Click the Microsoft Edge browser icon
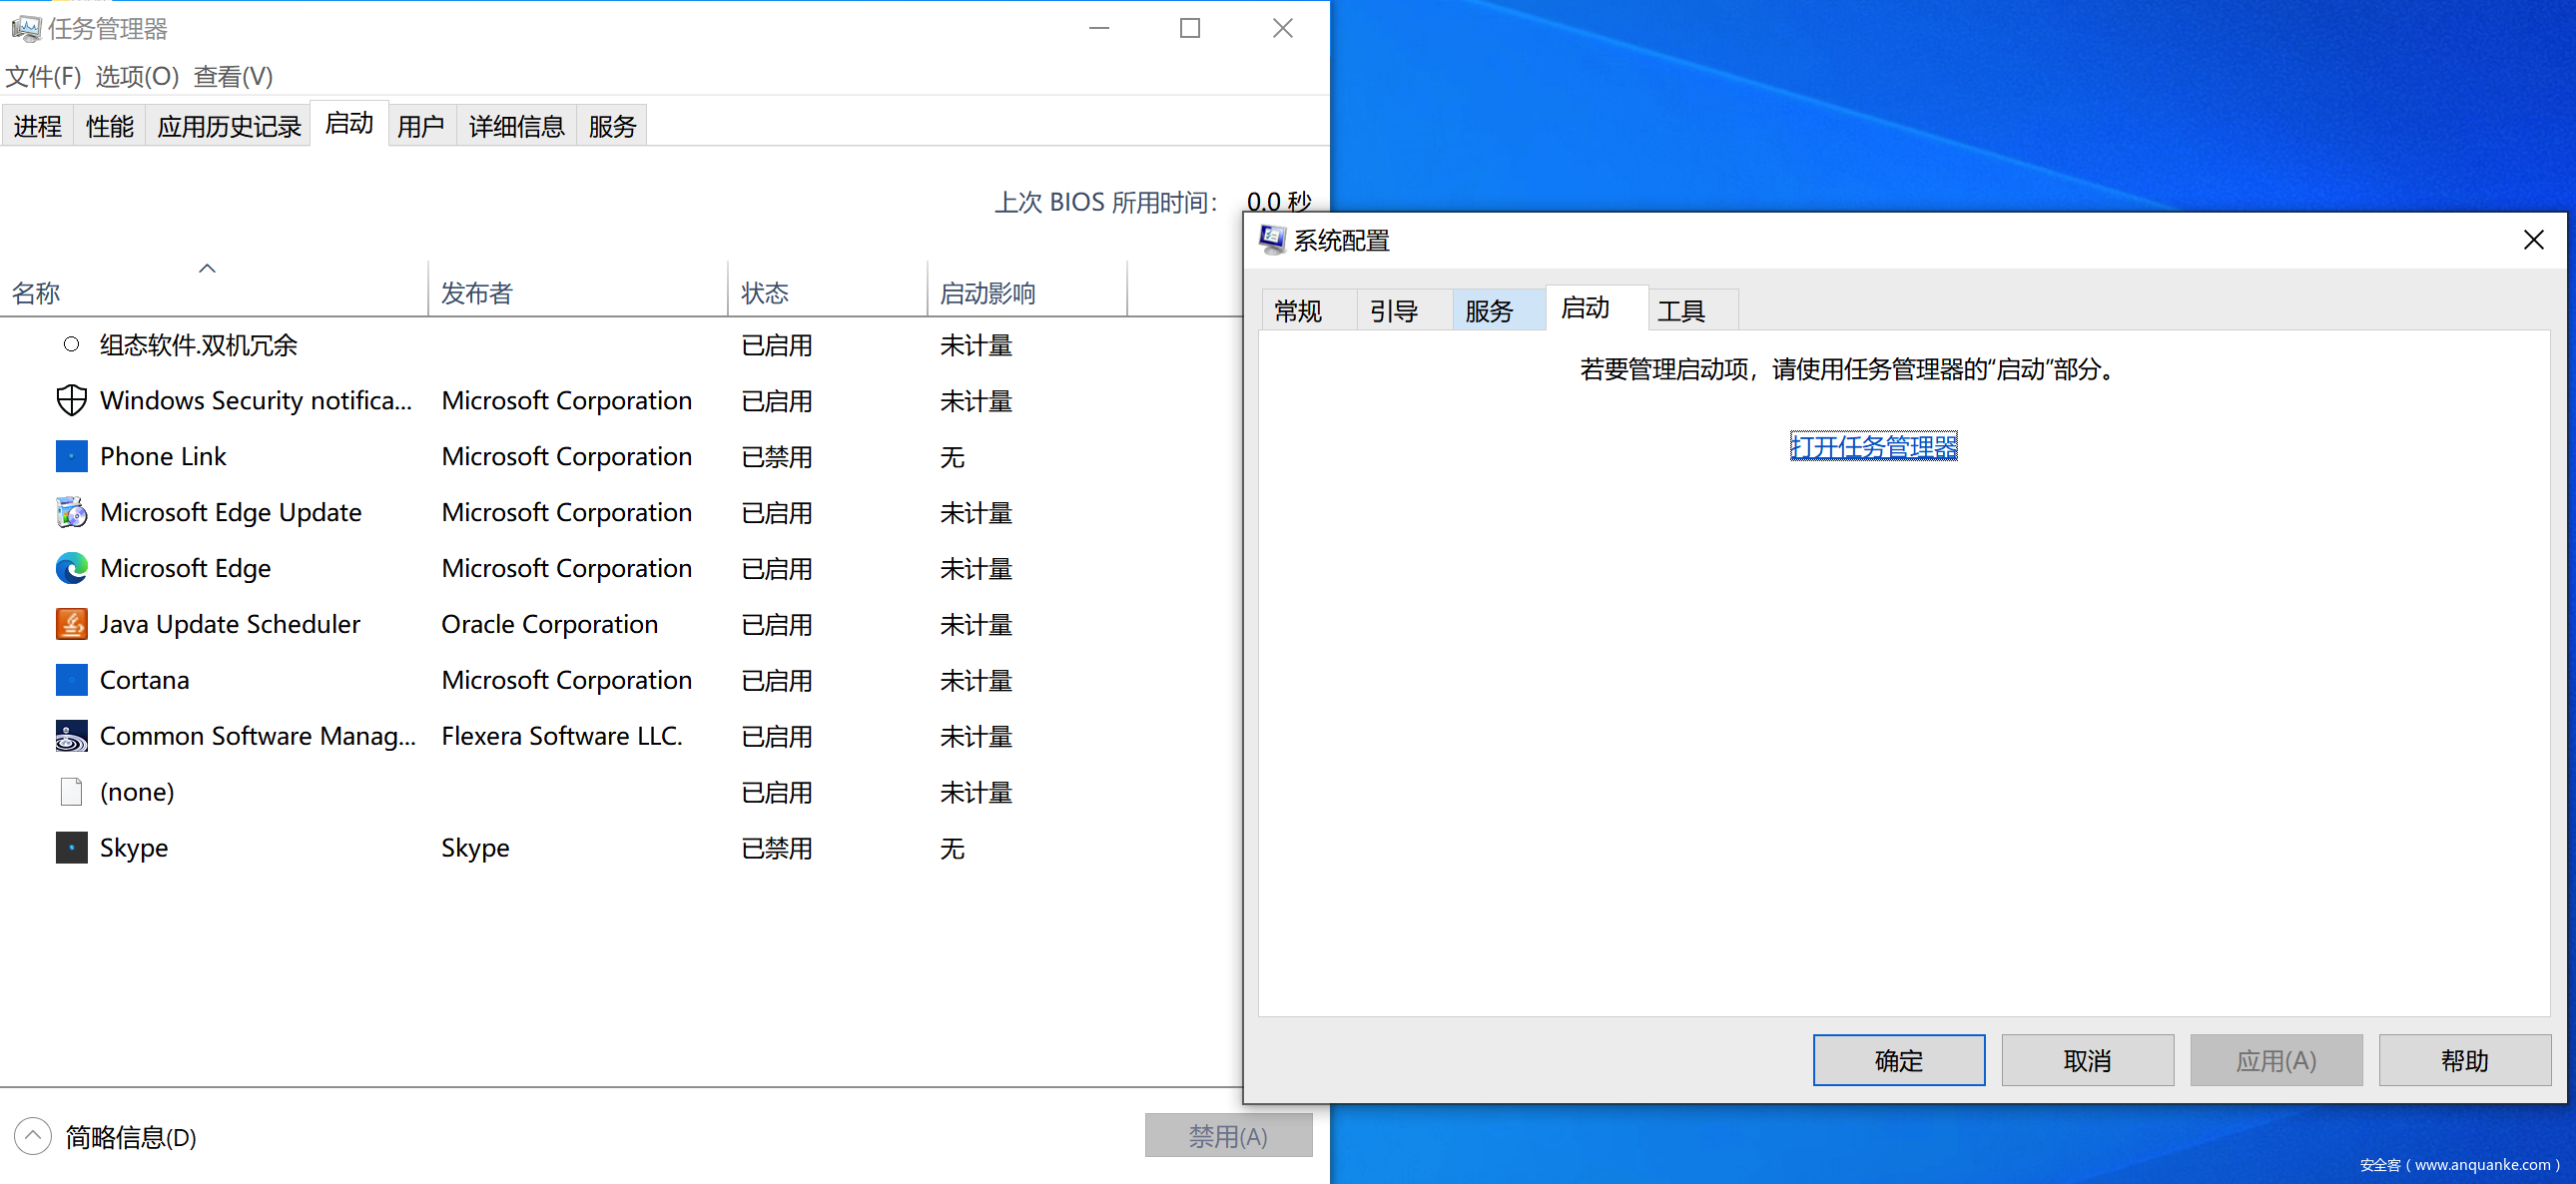This screenshot has height=1184, width=2576. (71, 569)
